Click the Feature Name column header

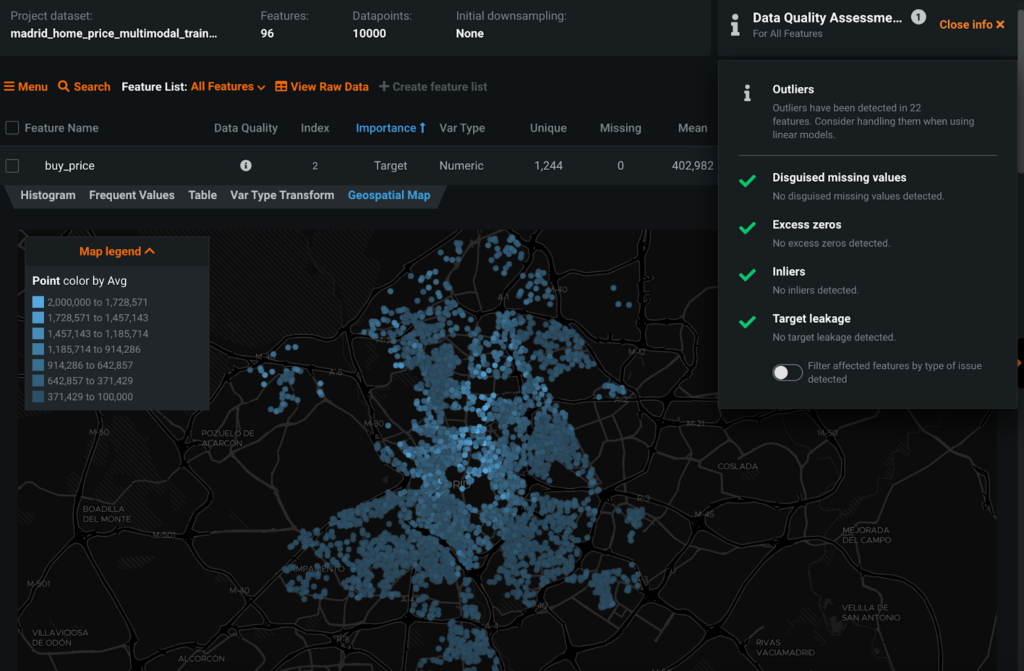61,128
